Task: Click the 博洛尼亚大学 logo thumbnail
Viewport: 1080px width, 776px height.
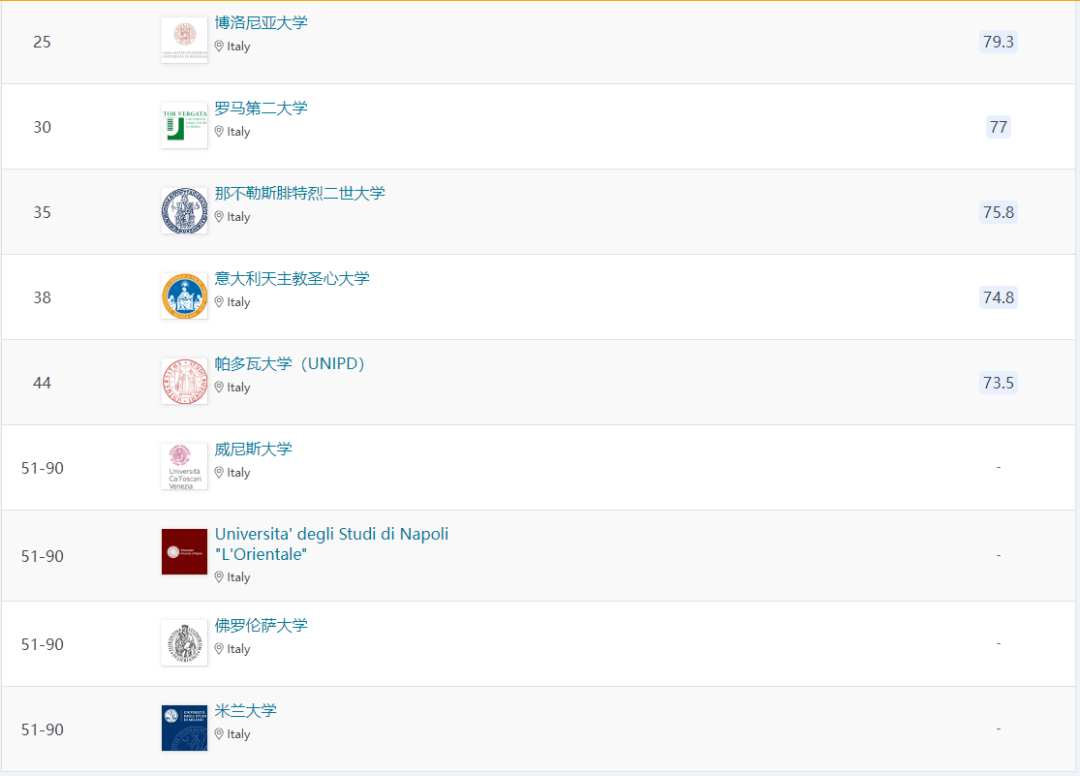Action: pyautogui.click(x=185, y=40)
